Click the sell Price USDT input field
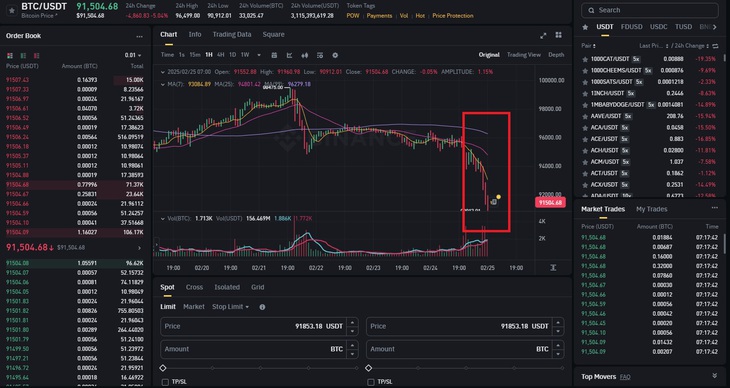Screen dimensions: 730x388 point(465,327)
